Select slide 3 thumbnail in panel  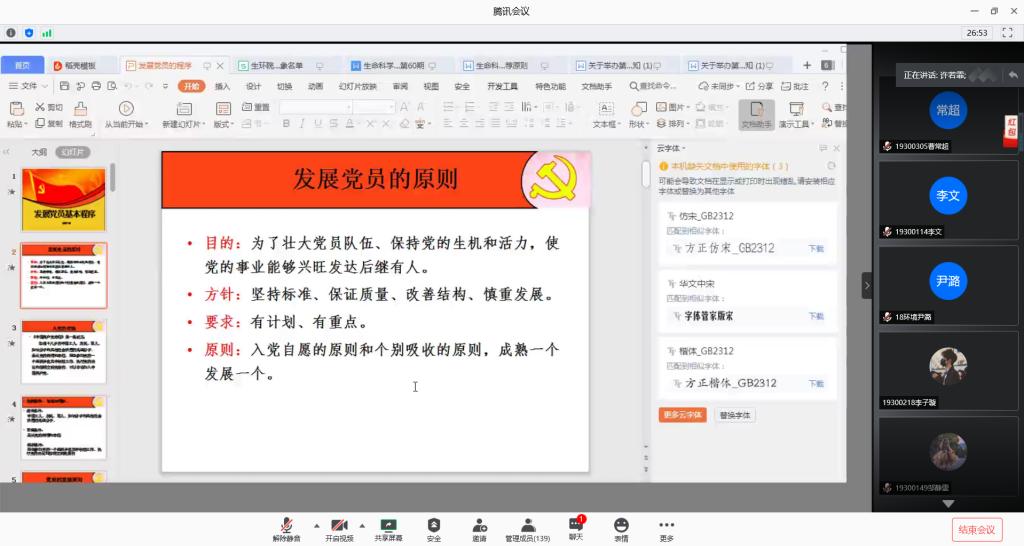(64, 351)
